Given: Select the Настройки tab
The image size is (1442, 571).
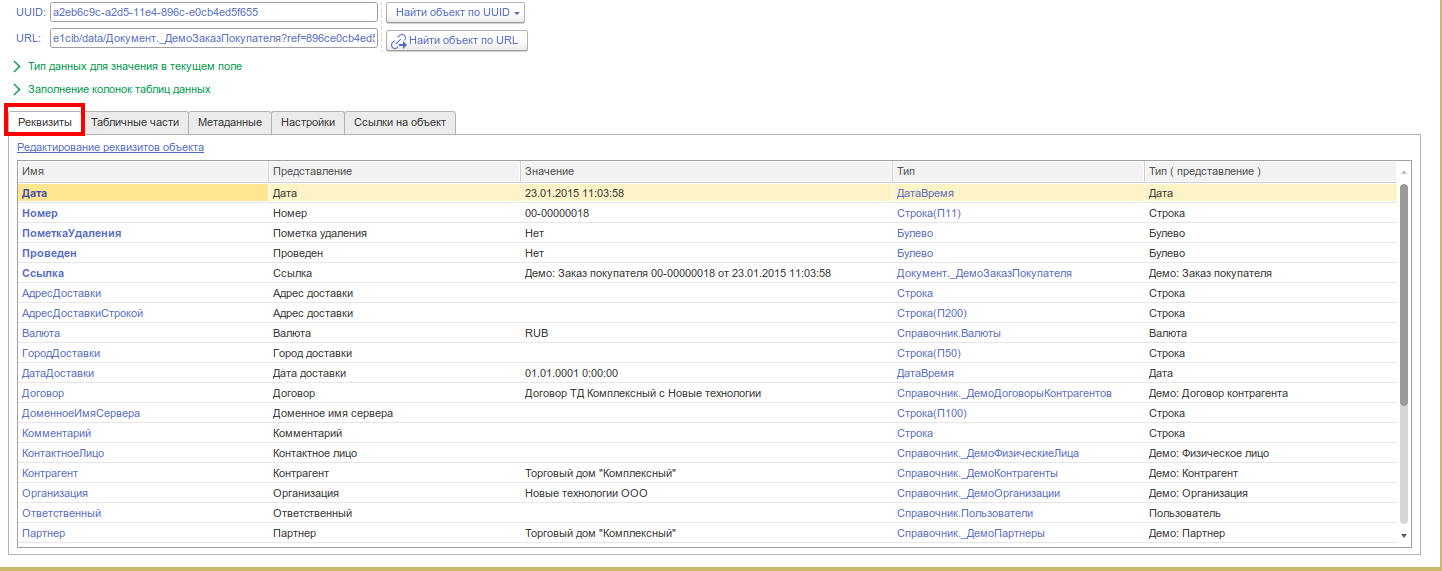Looking at the screenshot, I should tap(308, 122).
